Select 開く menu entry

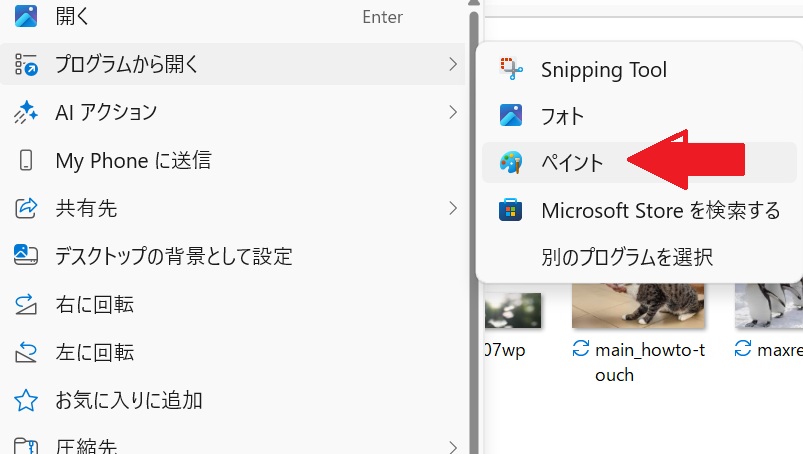233,17
